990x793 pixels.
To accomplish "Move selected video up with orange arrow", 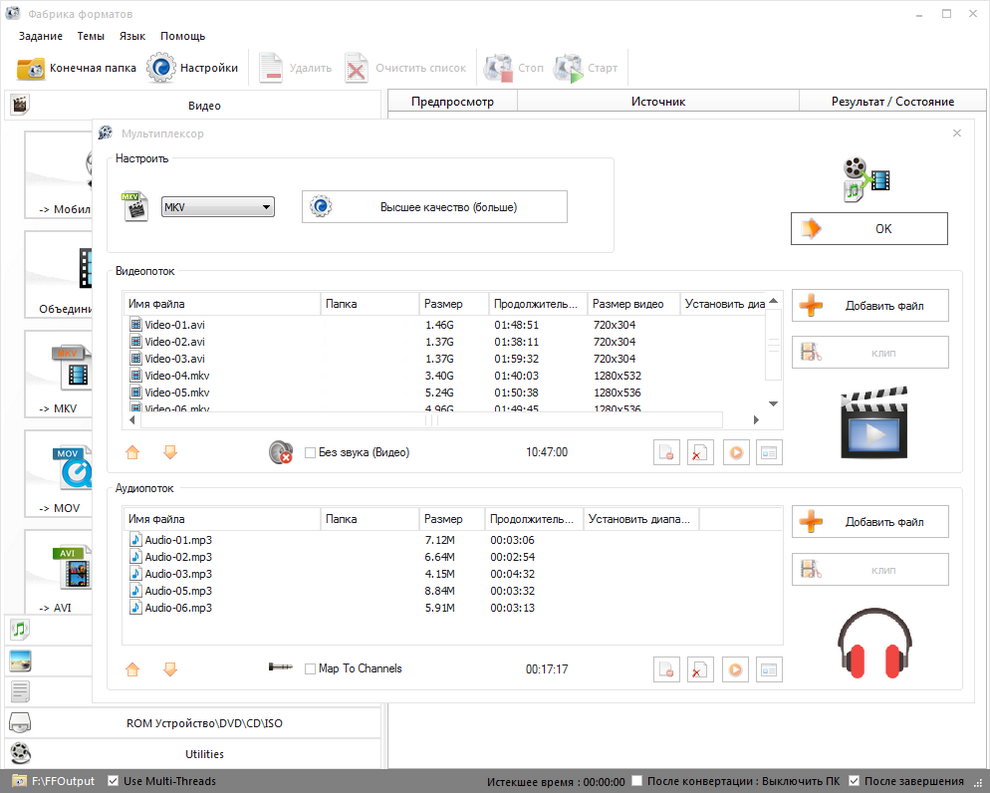I will coord(133,452).
